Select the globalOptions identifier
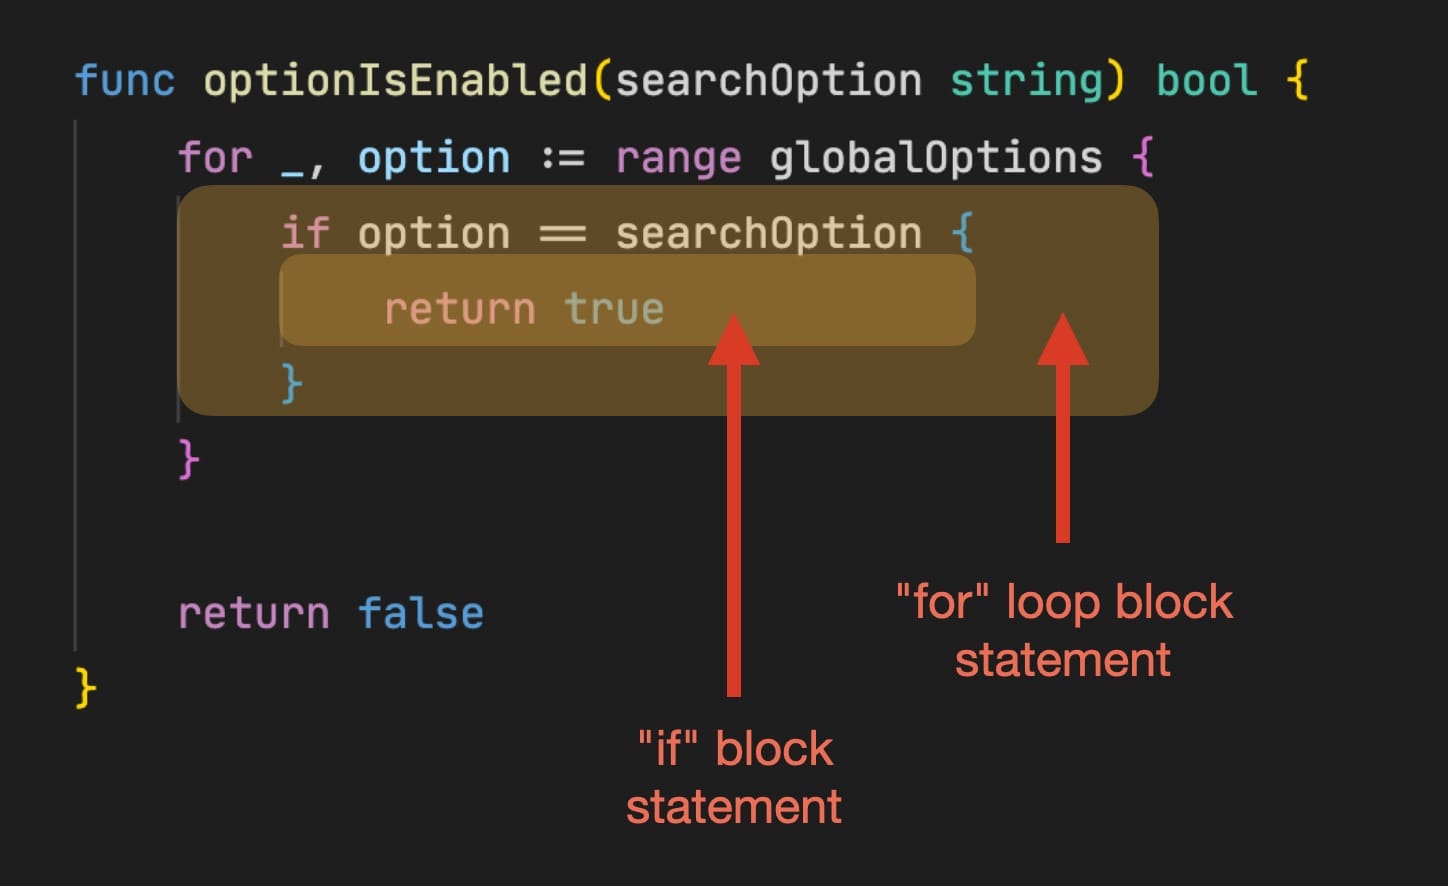 pos(936,157)
